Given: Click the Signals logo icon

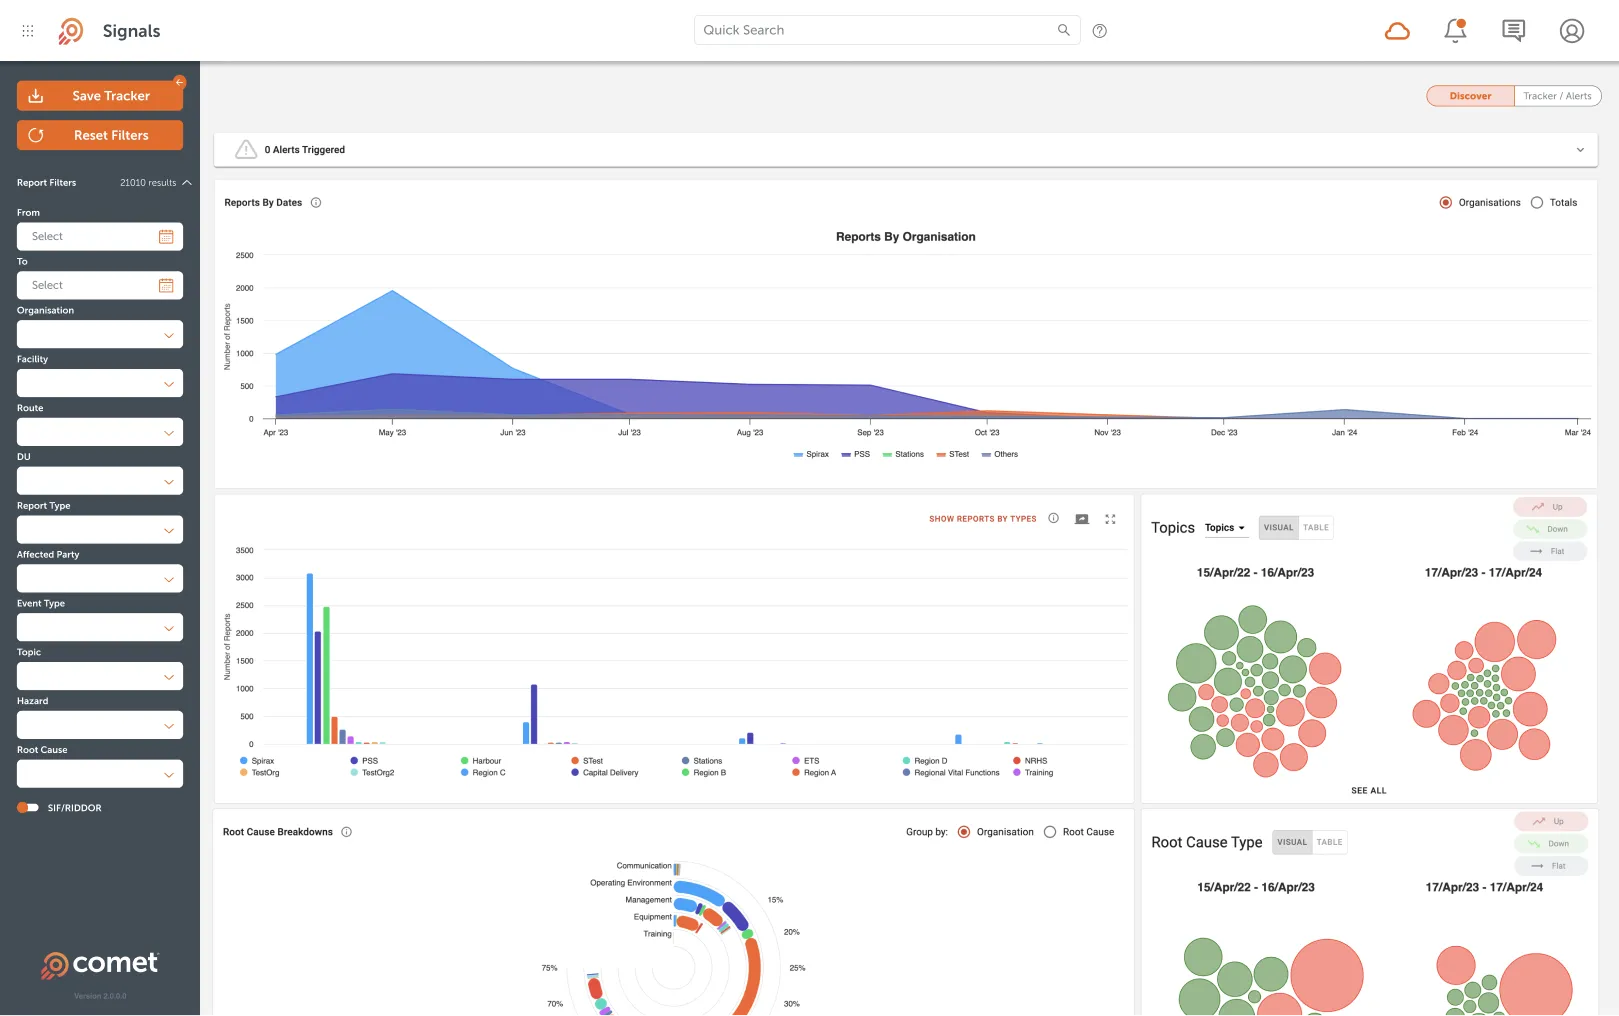Looking at the screenshot, I should click(x=70, y=31).
